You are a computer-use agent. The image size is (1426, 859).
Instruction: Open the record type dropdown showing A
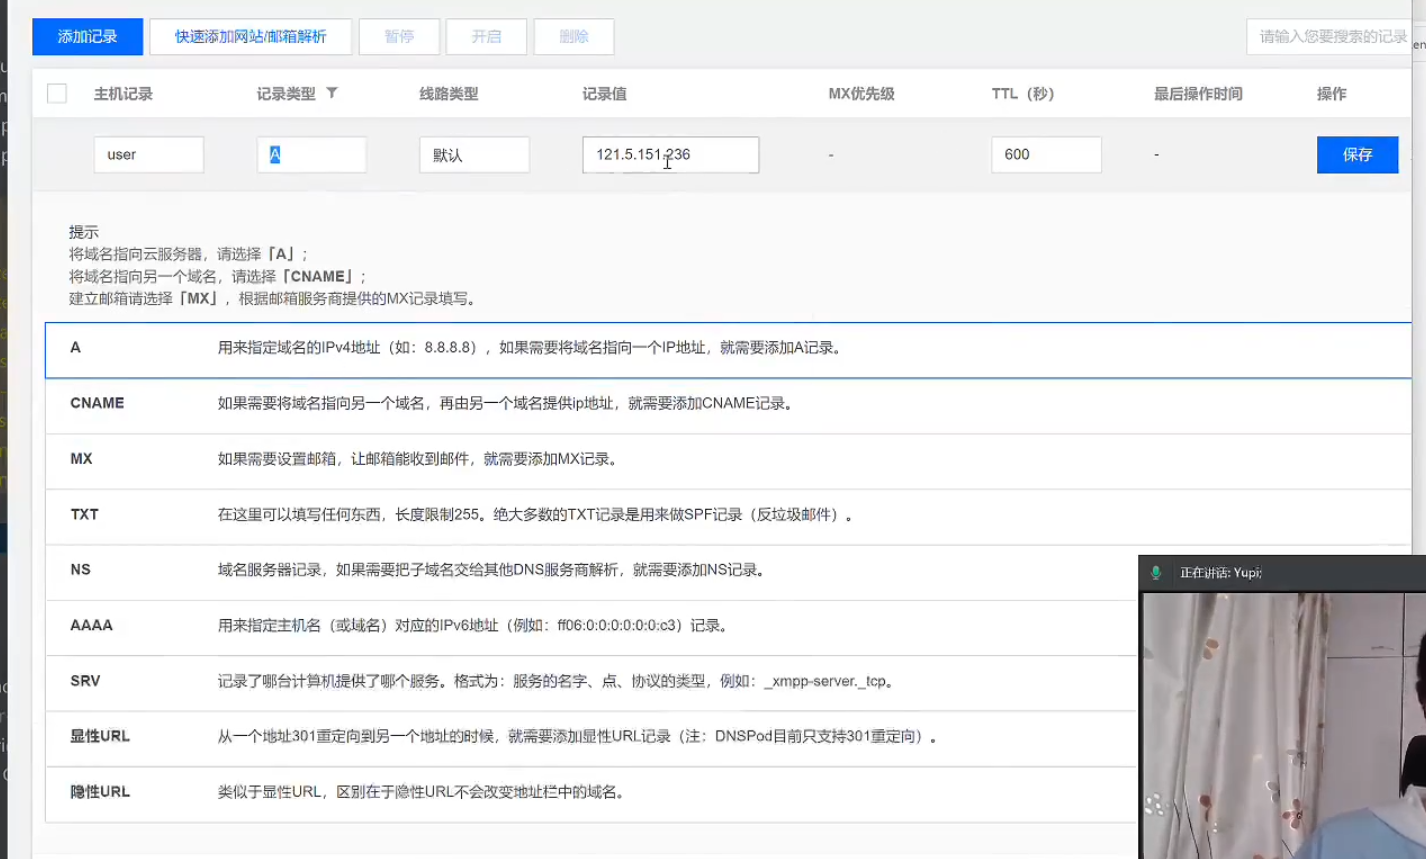click(311, 155)
